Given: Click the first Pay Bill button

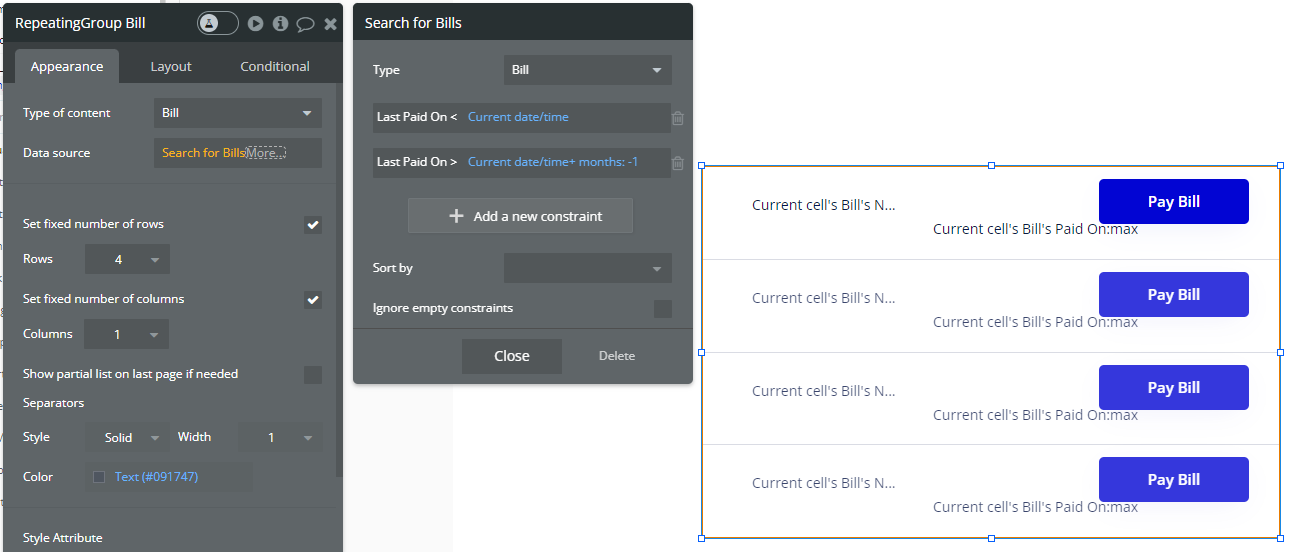Looking at the screenshot, I should click(1173, 202).
